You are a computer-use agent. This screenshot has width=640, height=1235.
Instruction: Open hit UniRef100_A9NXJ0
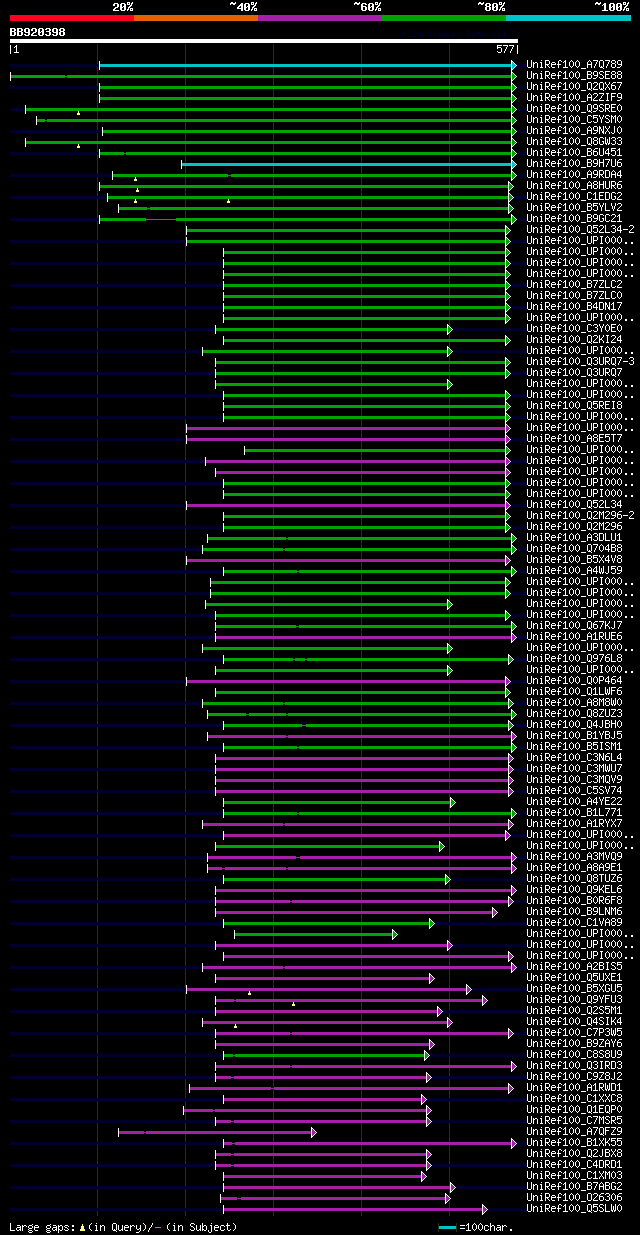tap(574, 131)
